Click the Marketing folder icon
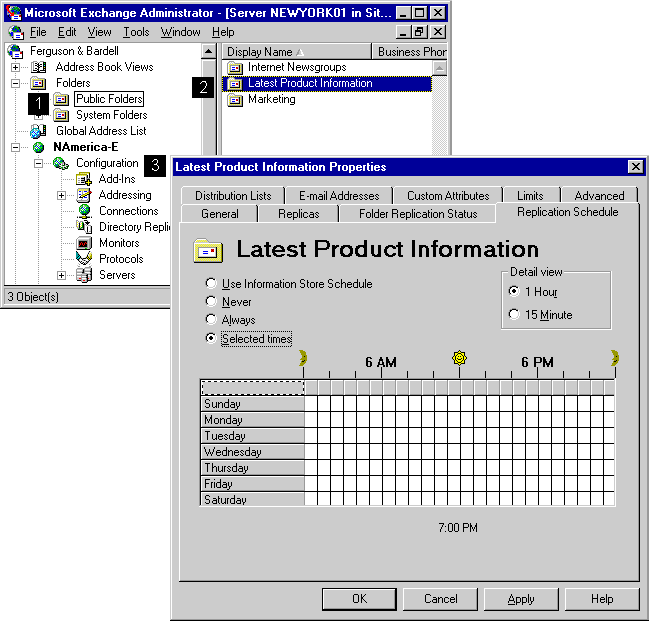The width and height of the screenshot is (649, 621). point(235,100)
